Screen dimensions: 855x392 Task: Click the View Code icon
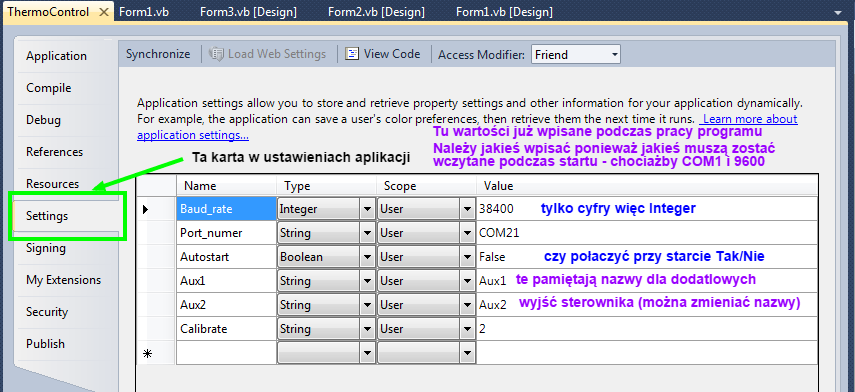[352, 54]
